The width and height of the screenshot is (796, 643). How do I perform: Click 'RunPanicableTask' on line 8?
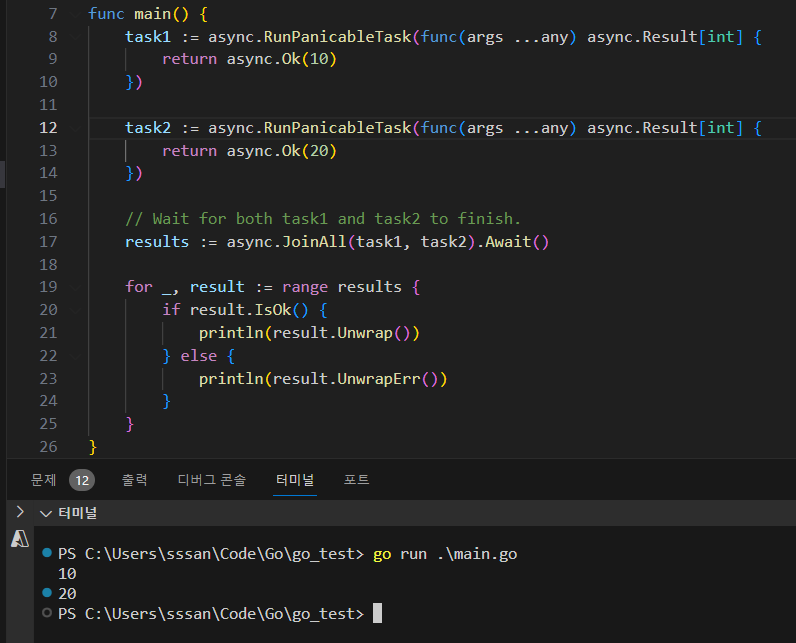pos(337,37)
